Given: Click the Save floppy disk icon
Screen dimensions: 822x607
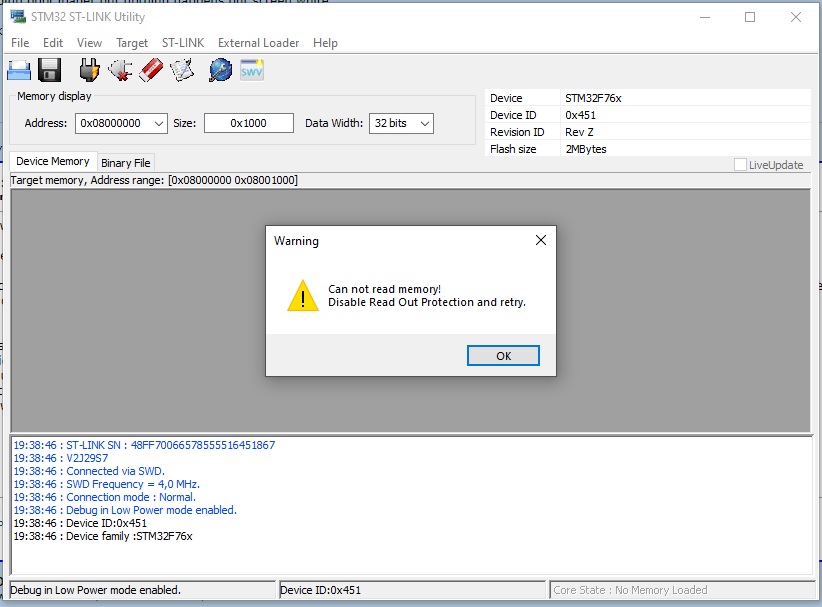Looking at the screenshot, I should 50,70.
